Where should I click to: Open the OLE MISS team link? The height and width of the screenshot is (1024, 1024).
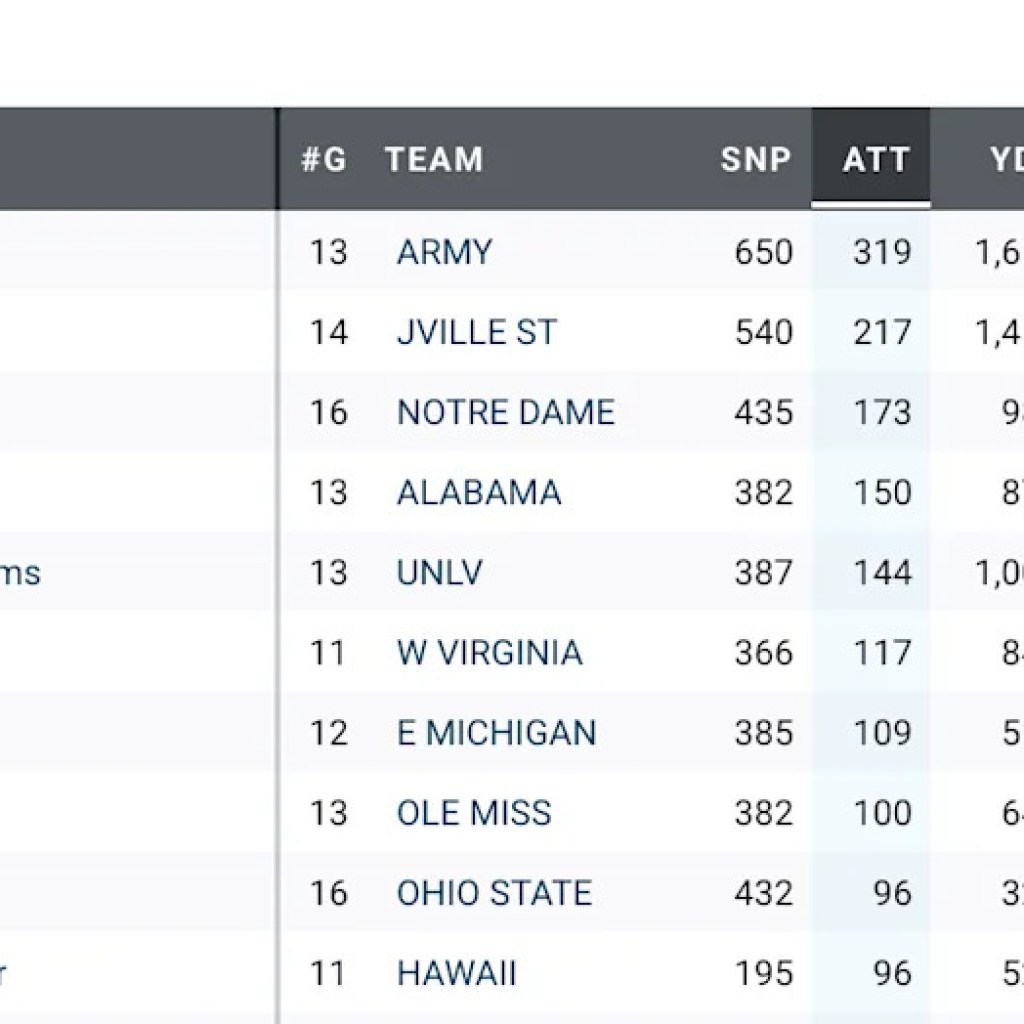[x=474, y=812]
